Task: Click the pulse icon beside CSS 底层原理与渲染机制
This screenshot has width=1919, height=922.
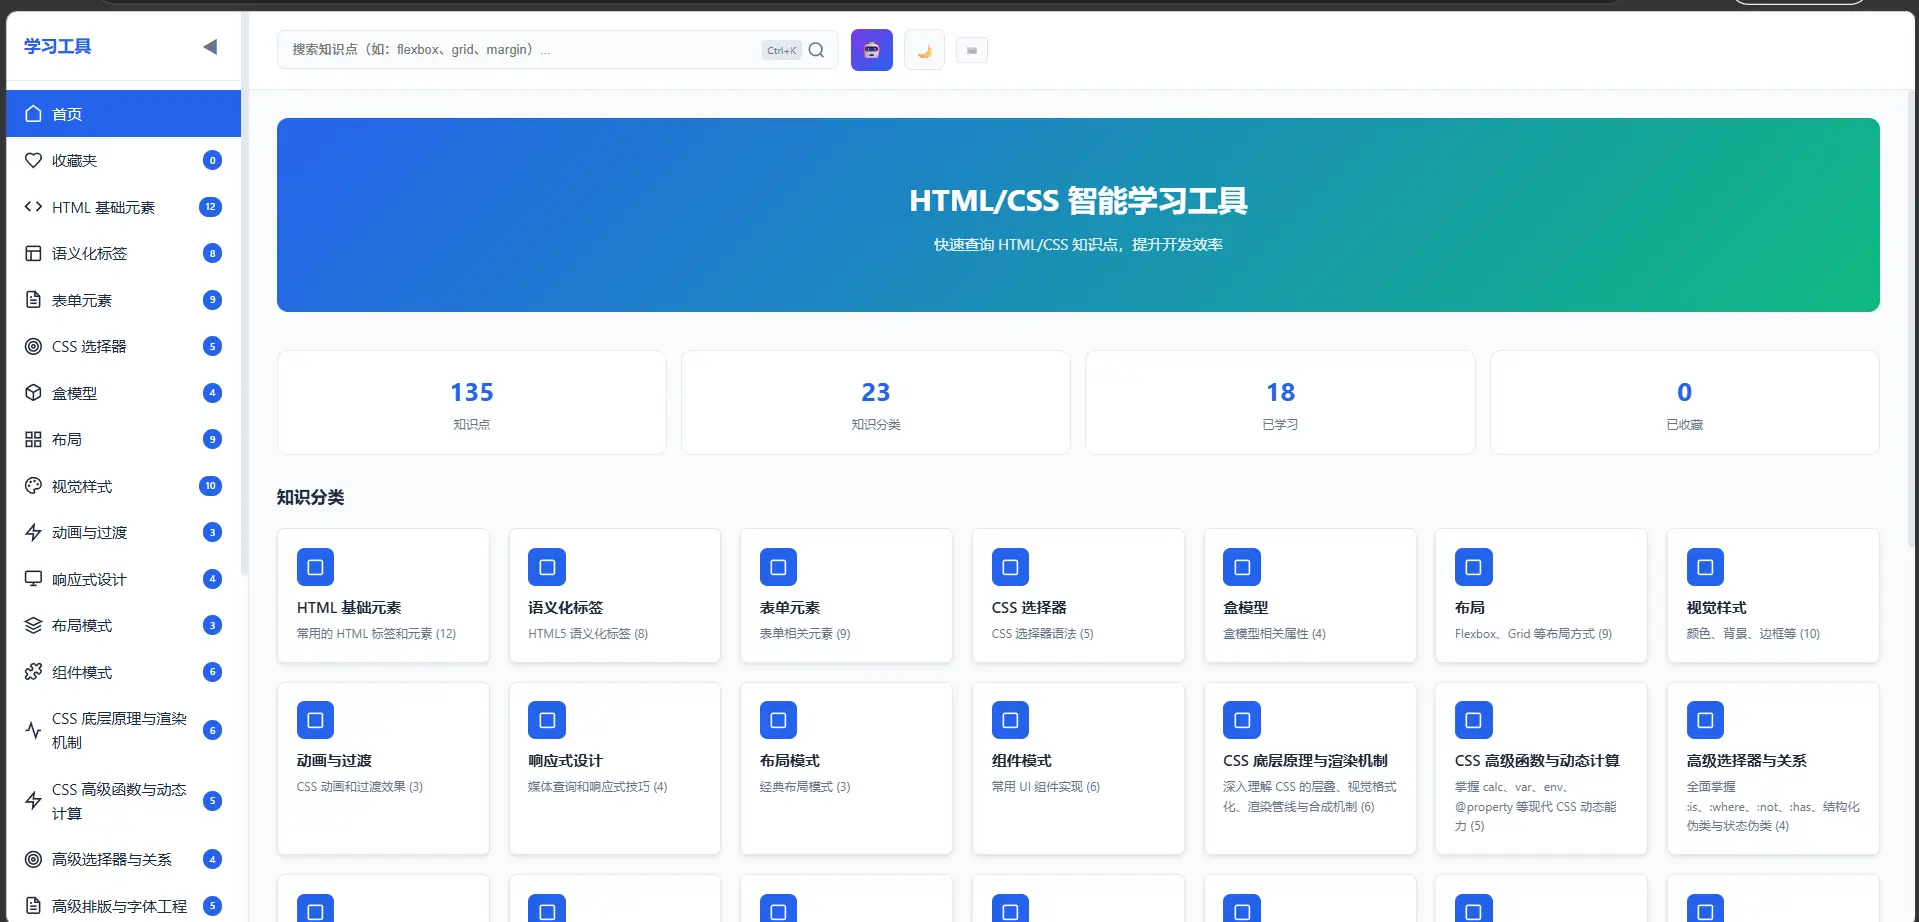Action: click(33, 730)
